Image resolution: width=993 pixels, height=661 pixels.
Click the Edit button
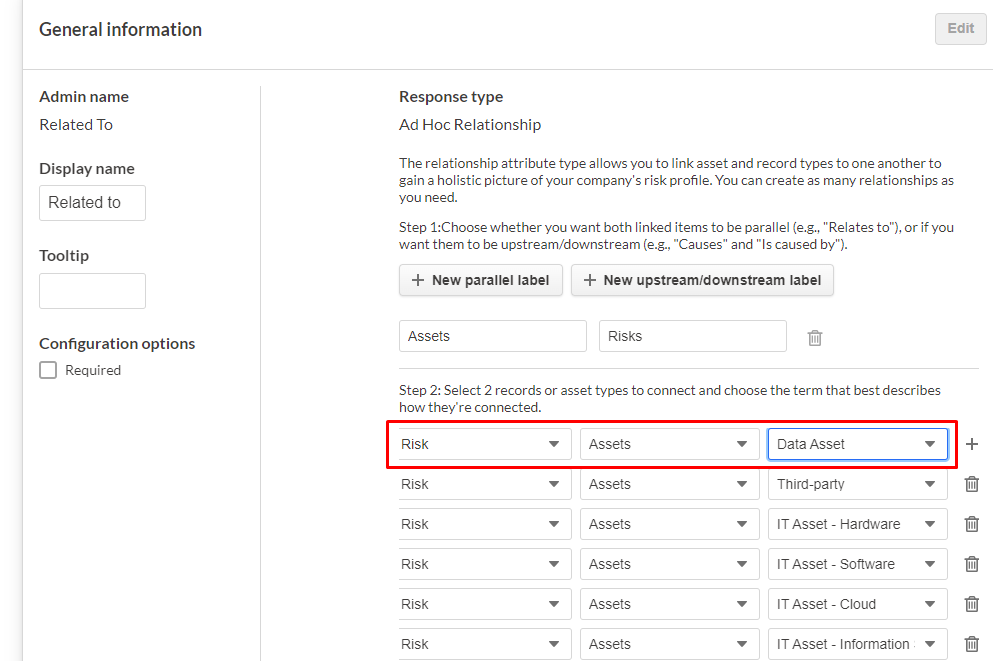[x=960, y=28]
